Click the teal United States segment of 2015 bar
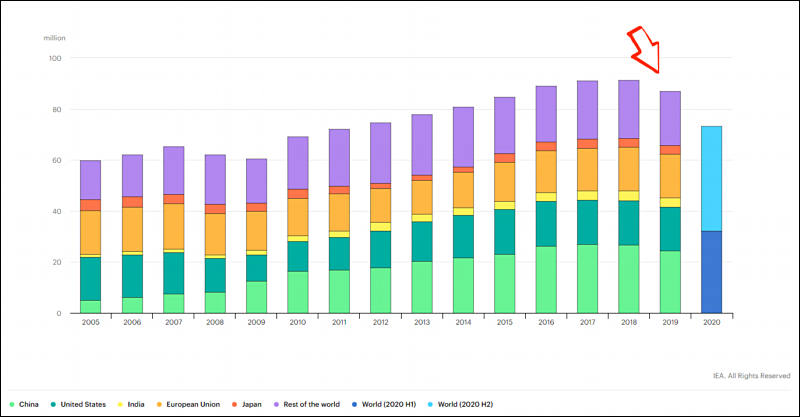800x417 pixels. (505, 232)
